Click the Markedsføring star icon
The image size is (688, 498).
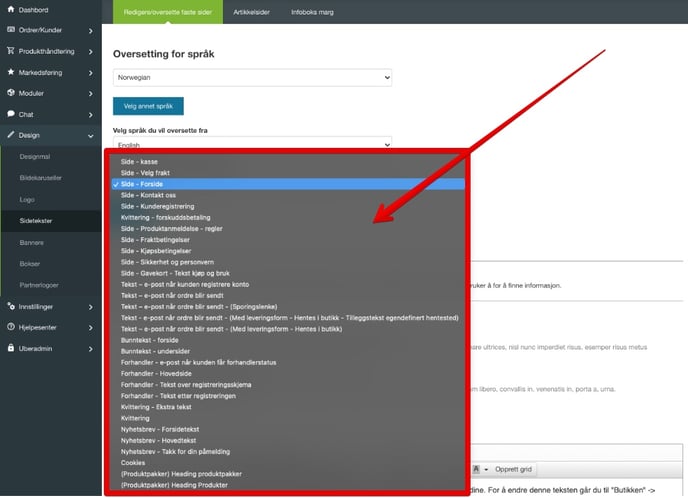[11, 72]
